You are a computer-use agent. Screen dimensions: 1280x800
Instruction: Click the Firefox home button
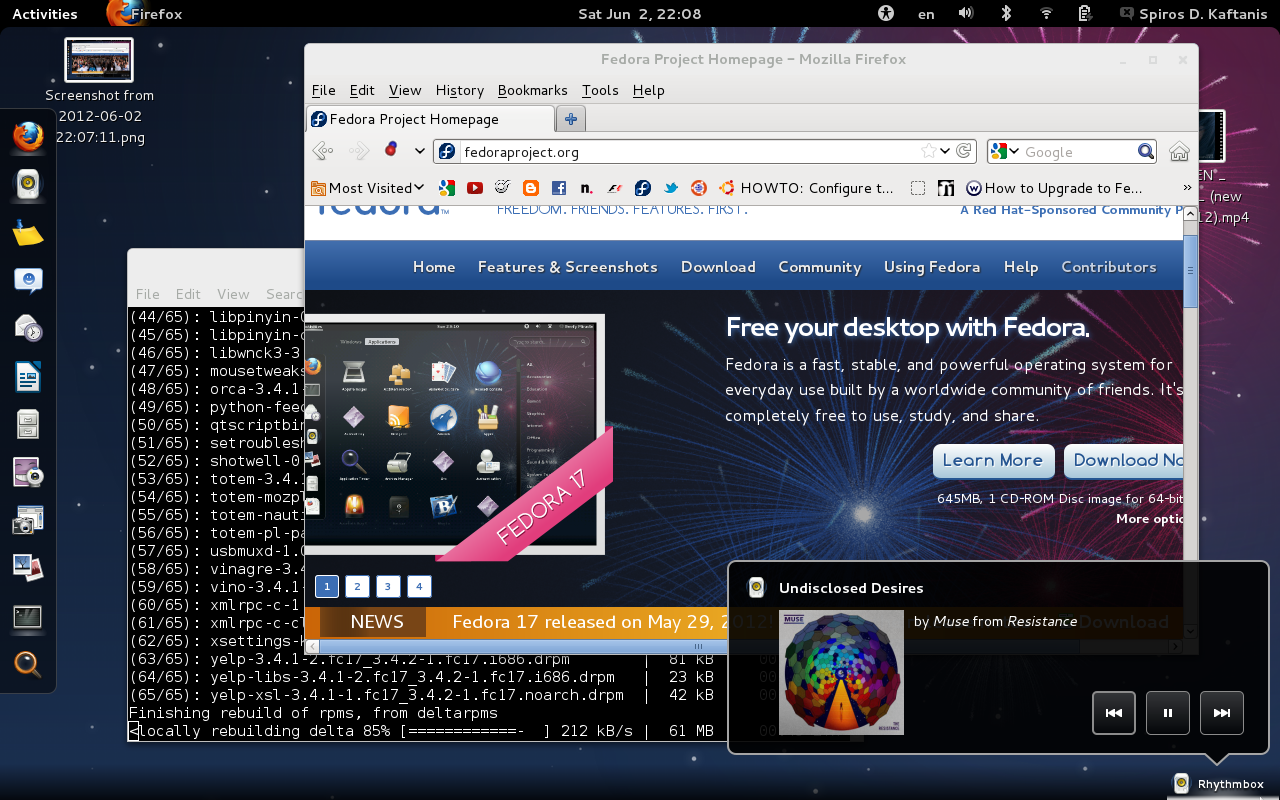tap(1179, 152)
